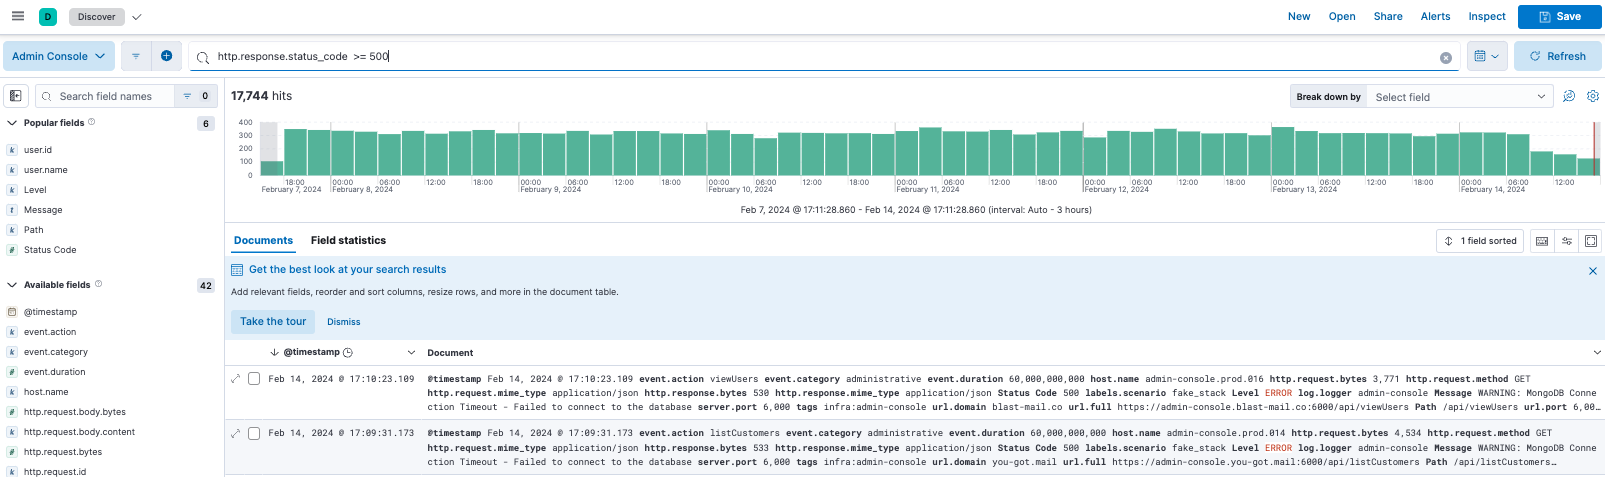Expand the first document row at 17:10:23.109
The width and height of the screenshot is (1605, 477).
[236, 379]
